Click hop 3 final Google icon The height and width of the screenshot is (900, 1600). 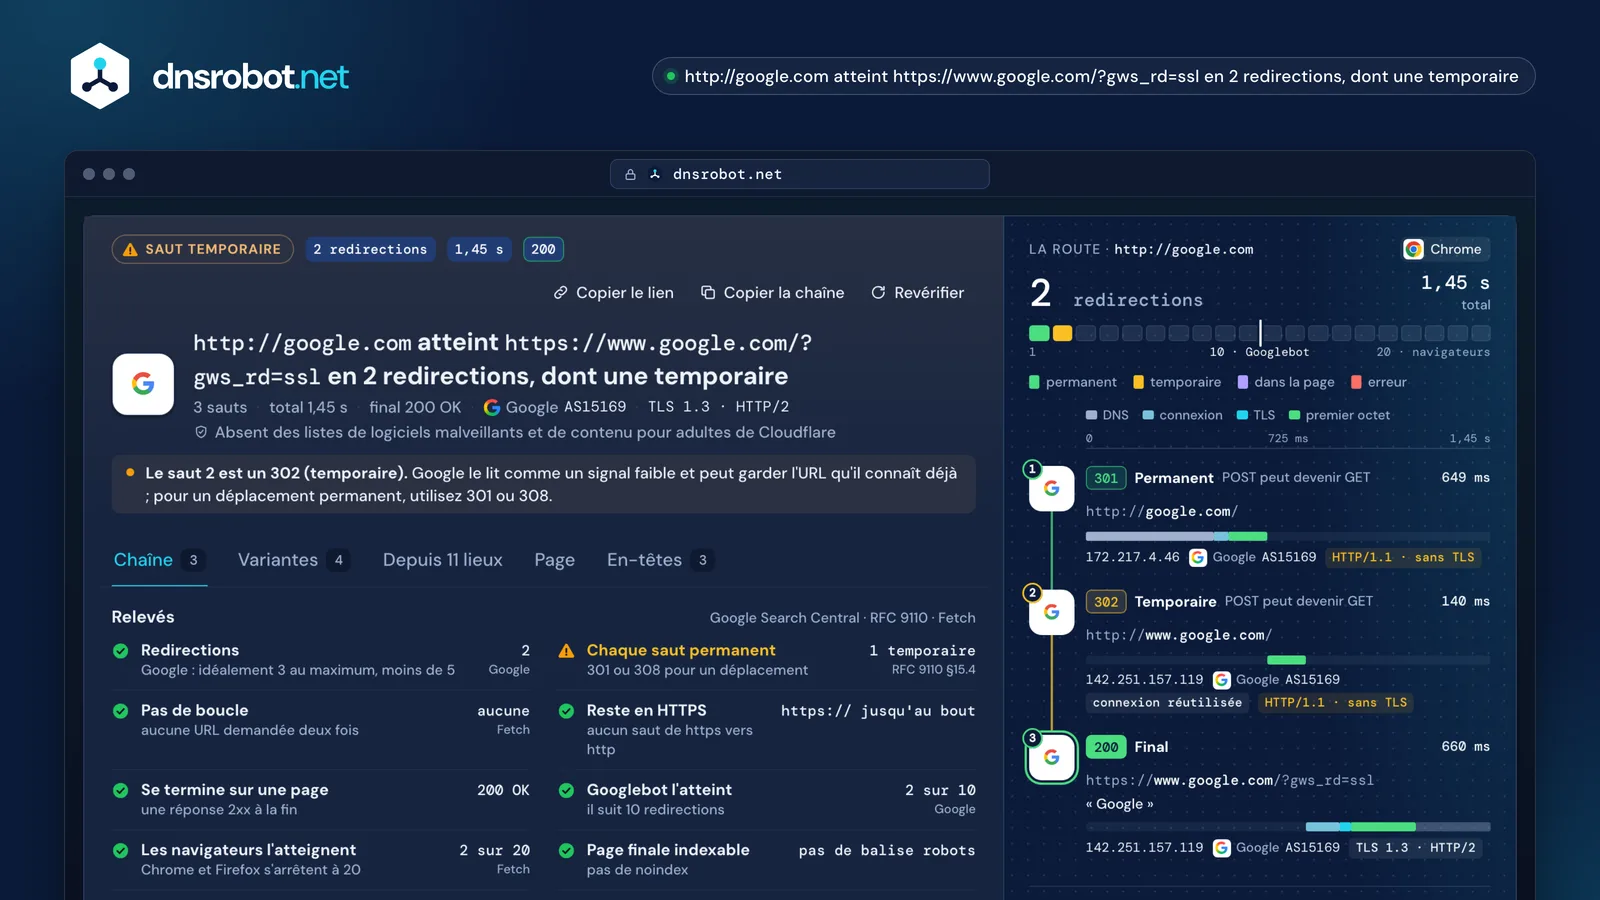[x=1051, y=758]
